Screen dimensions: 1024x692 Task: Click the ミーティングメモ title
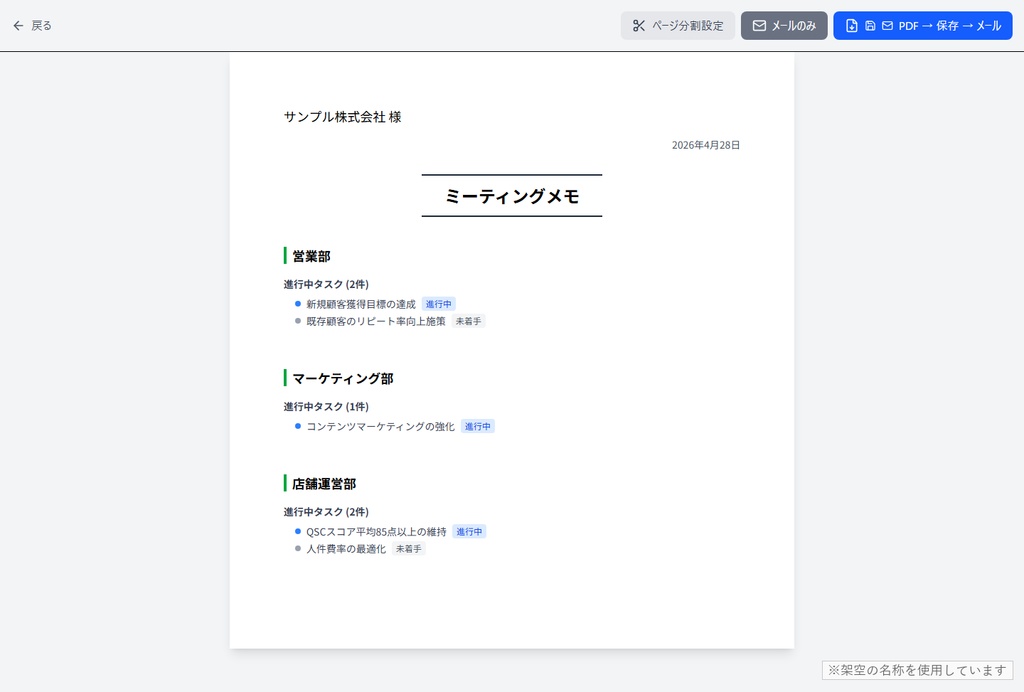pos(512,196)
